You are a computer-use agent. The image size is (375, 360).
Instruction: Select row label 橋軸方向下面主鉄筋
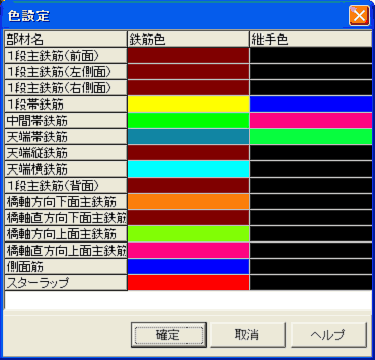tap(66, 202)
